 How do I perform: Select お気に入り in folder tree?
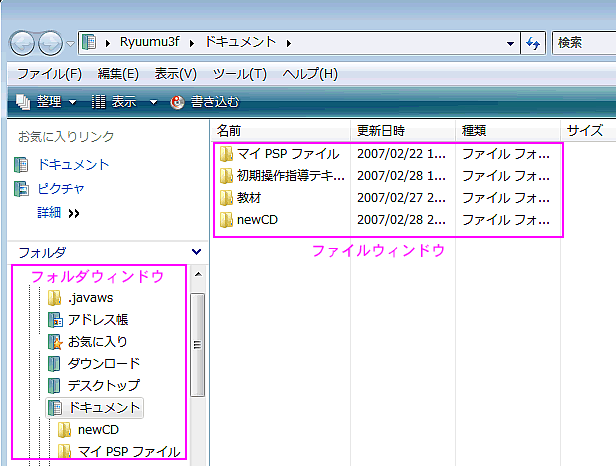pos(98,342)
